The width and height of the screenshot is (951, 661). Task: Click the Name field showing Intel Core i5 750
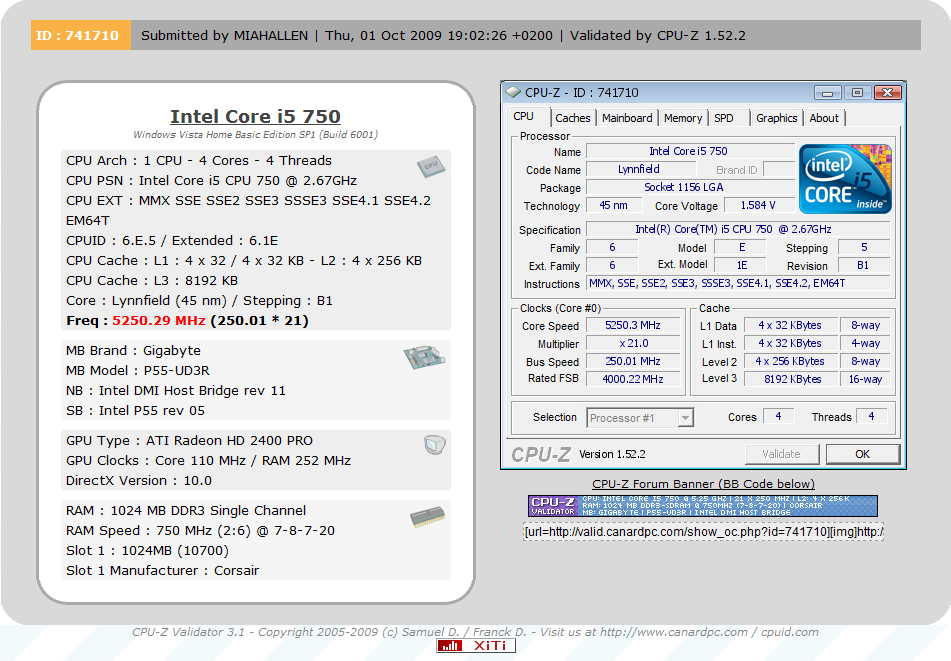click(x=690, y=151)
